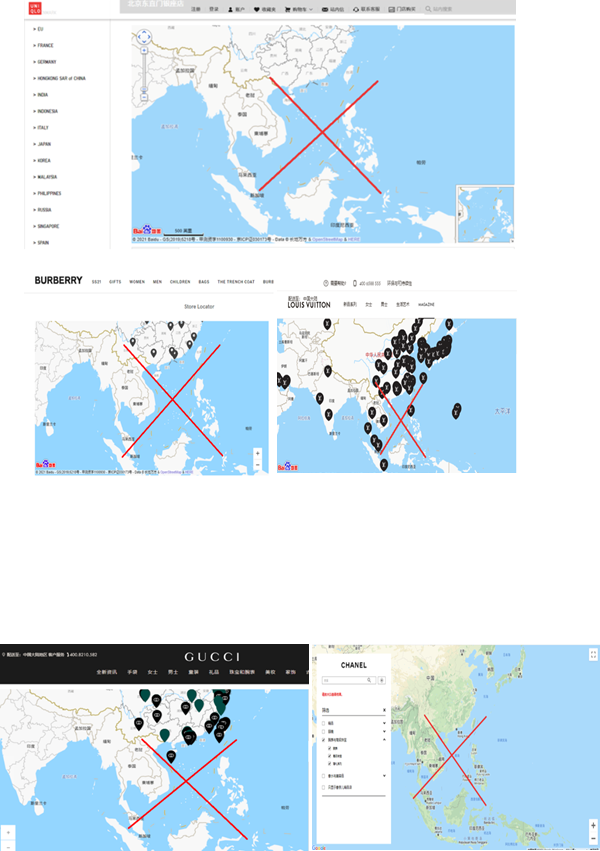Screen dimensions: 600x851
Task: Zoom in with plus on Burberry map
Action: coord(258,453)
